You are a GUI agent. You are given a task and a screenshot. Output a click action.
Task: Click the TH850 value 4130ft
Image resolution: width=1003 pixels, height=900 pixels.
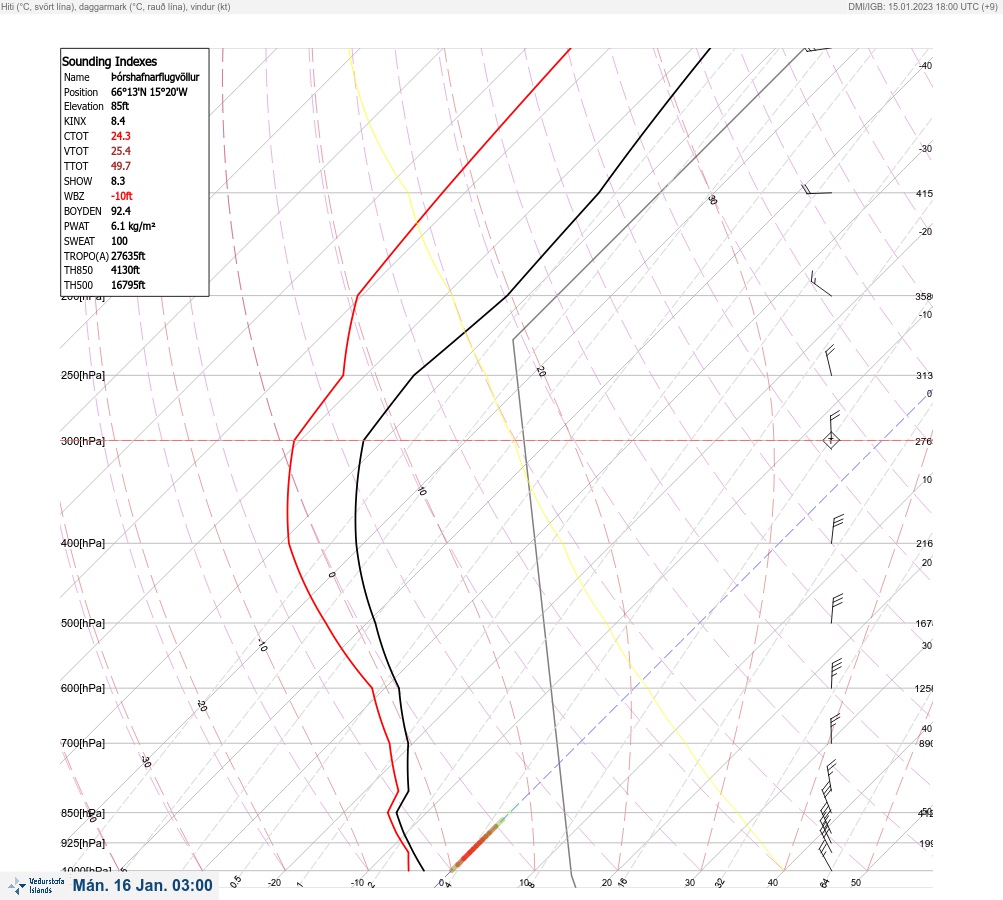coord(125,270)
